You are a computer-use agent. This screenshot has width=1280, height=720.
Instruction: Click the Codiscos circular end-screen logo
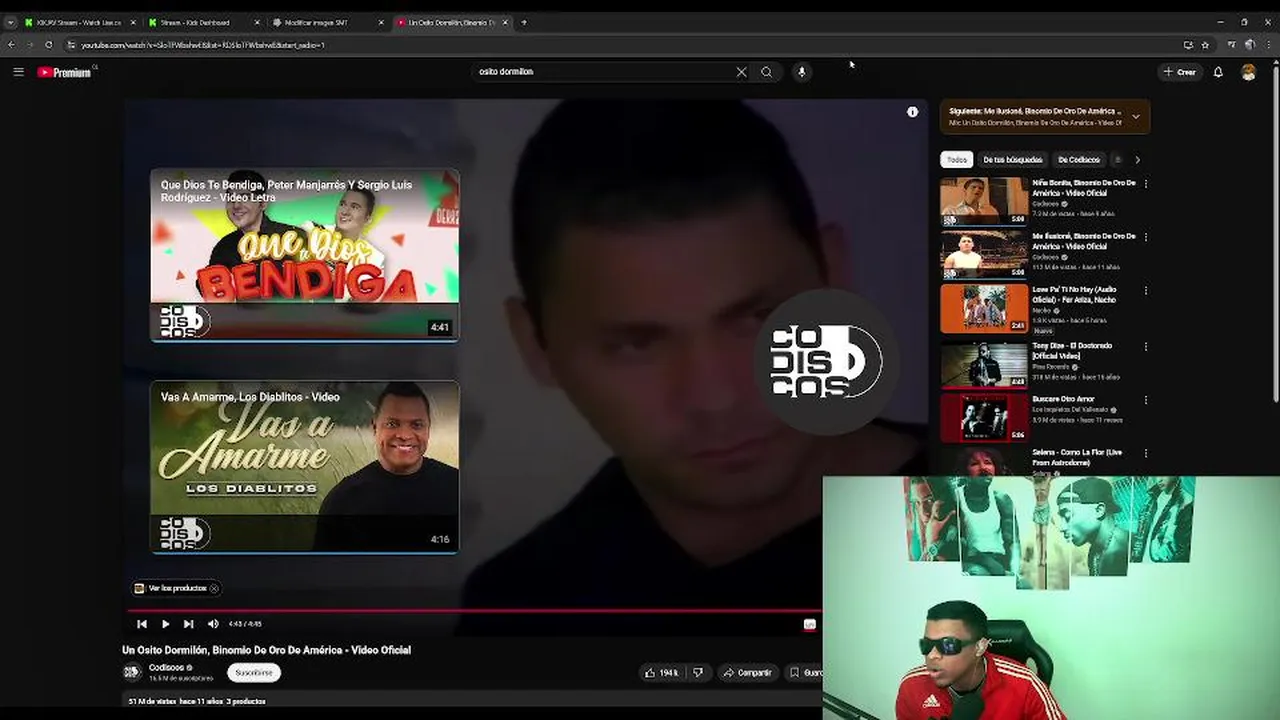coord(826,361)
